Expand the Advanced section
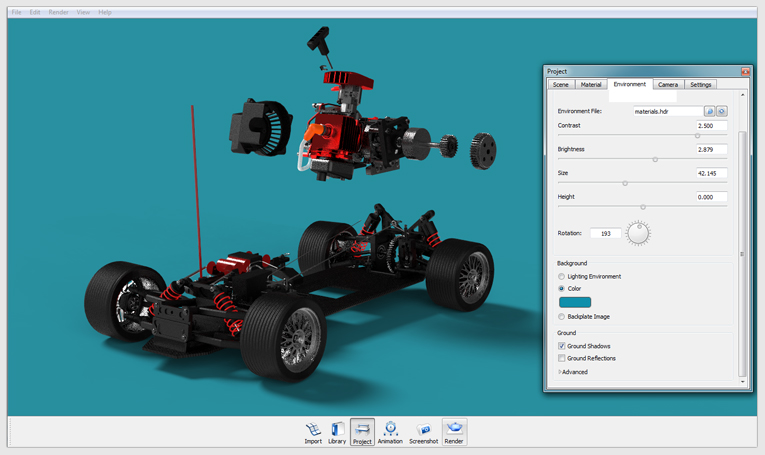Screen dimensions: 765x455 574,372
